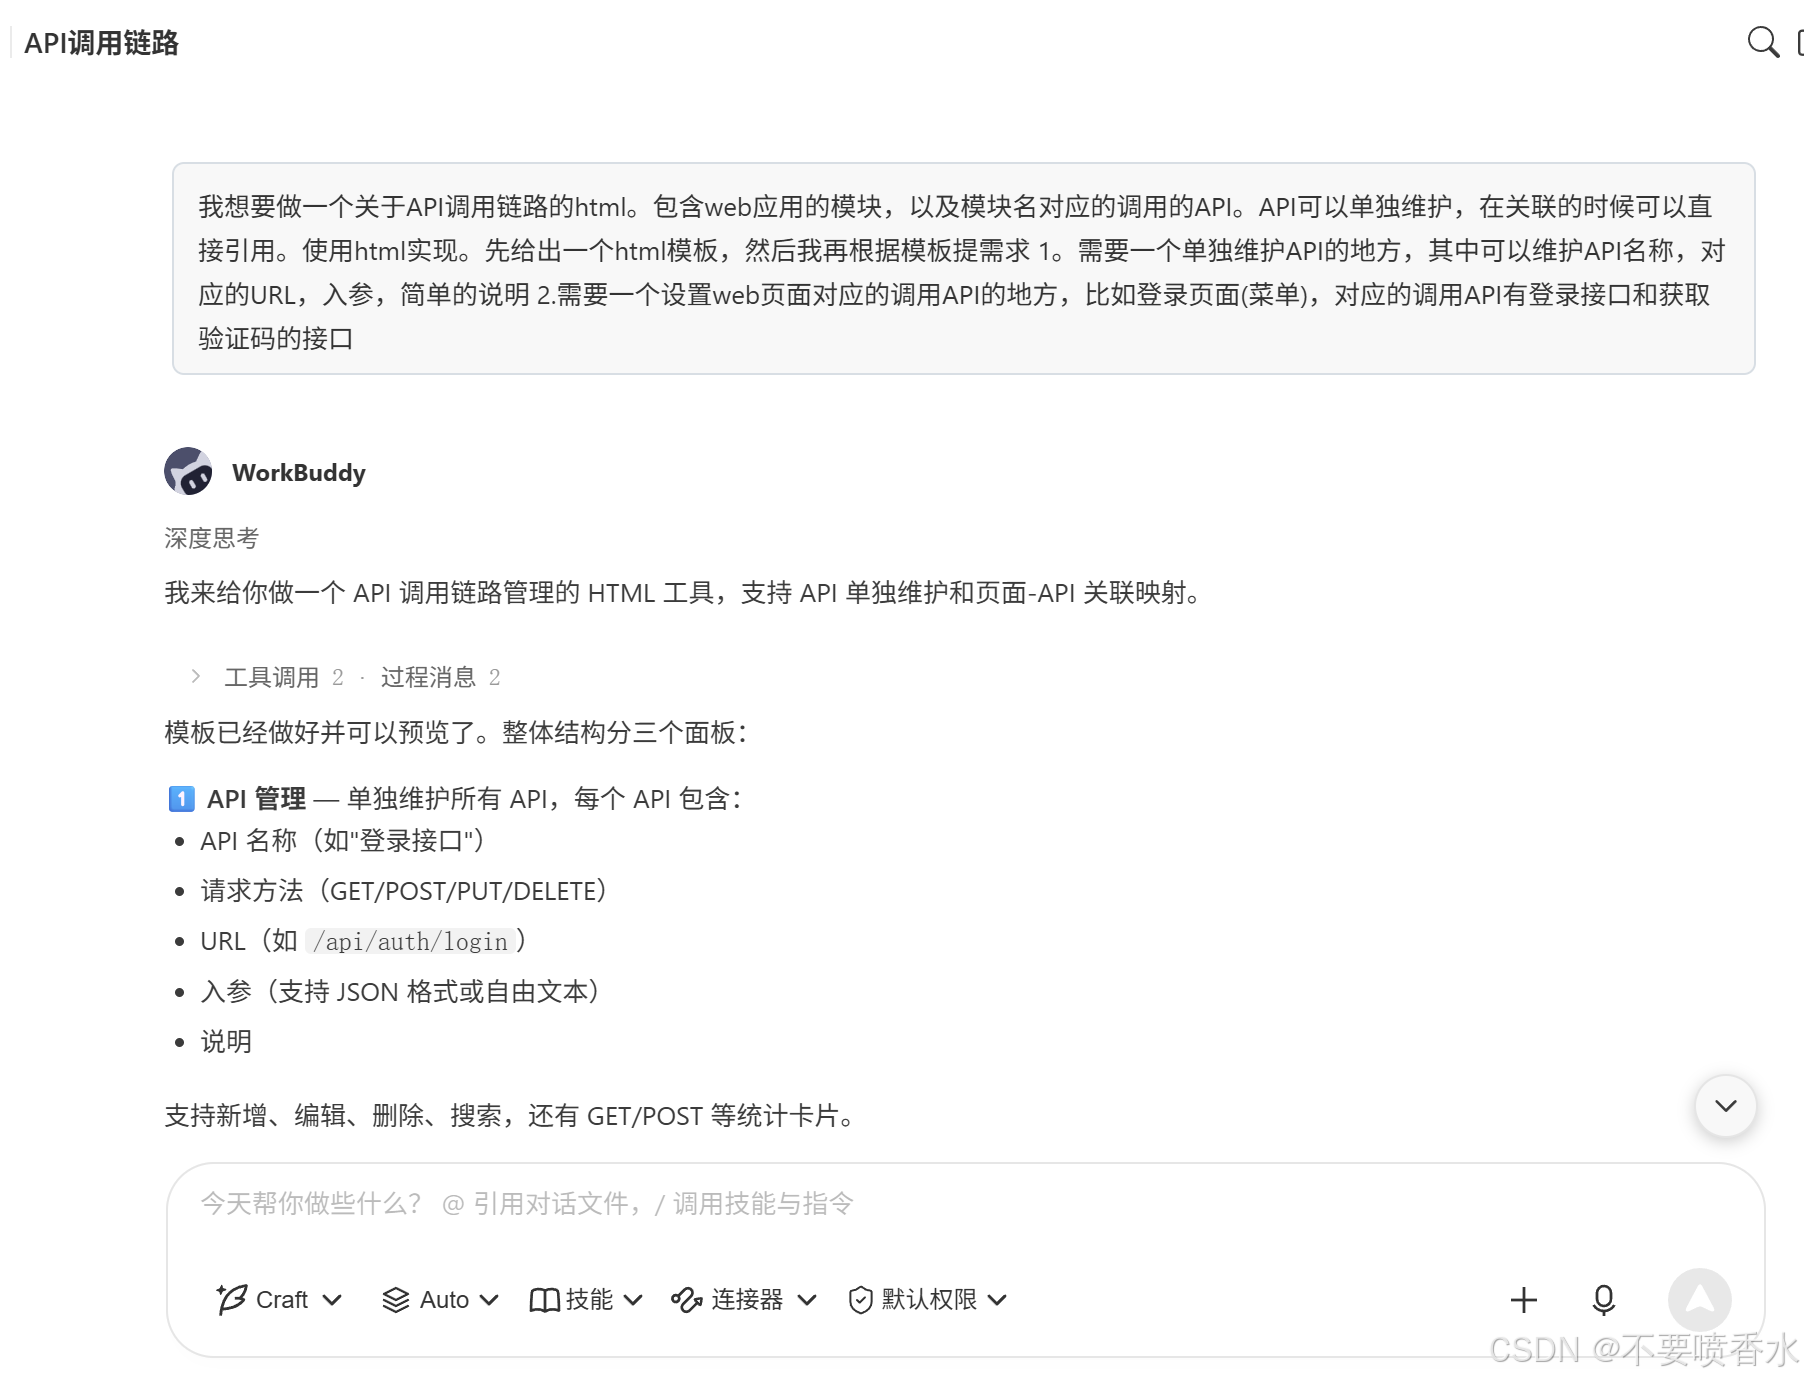Open the 技能 skills dropdown
The width and height of the screenshot is (1804, 1382).
pos(586,1299)
